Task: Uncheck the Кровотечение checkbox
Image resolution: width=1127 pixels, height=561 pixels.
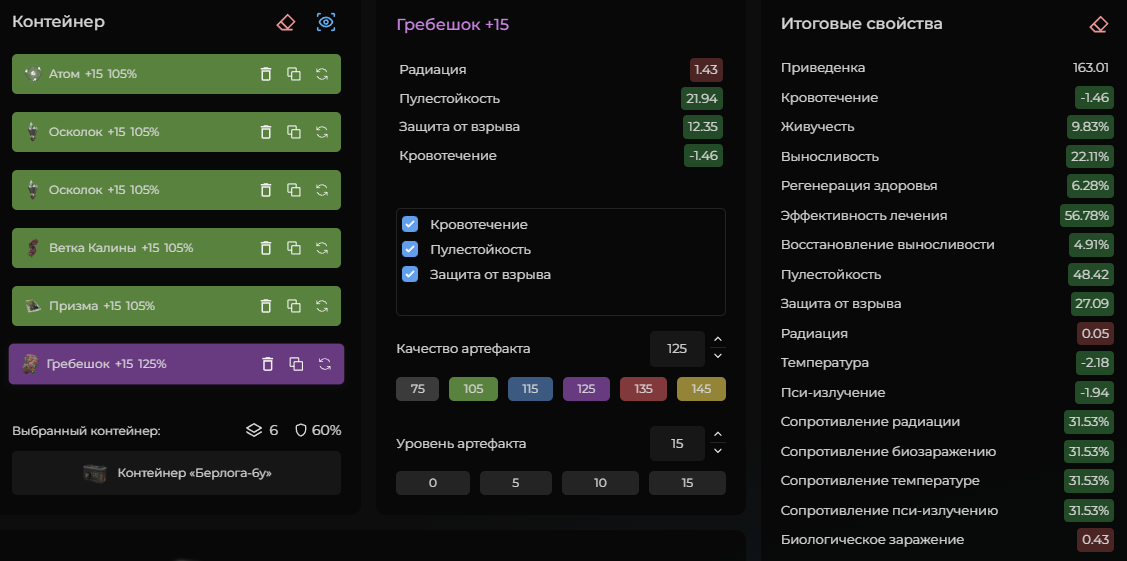Action: point(410,224)
